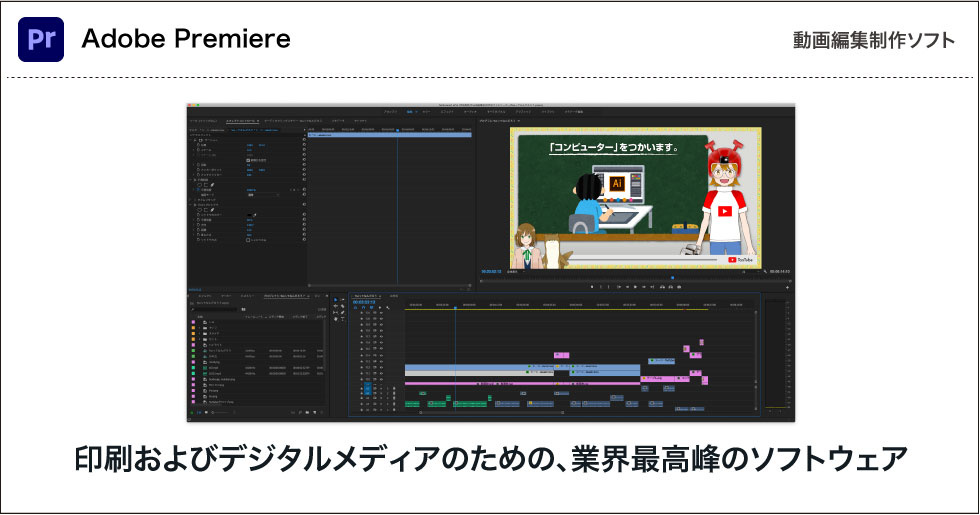Collapse the Opacity effect group
Viewport: 980px width, 515px height.
[191, 180]
